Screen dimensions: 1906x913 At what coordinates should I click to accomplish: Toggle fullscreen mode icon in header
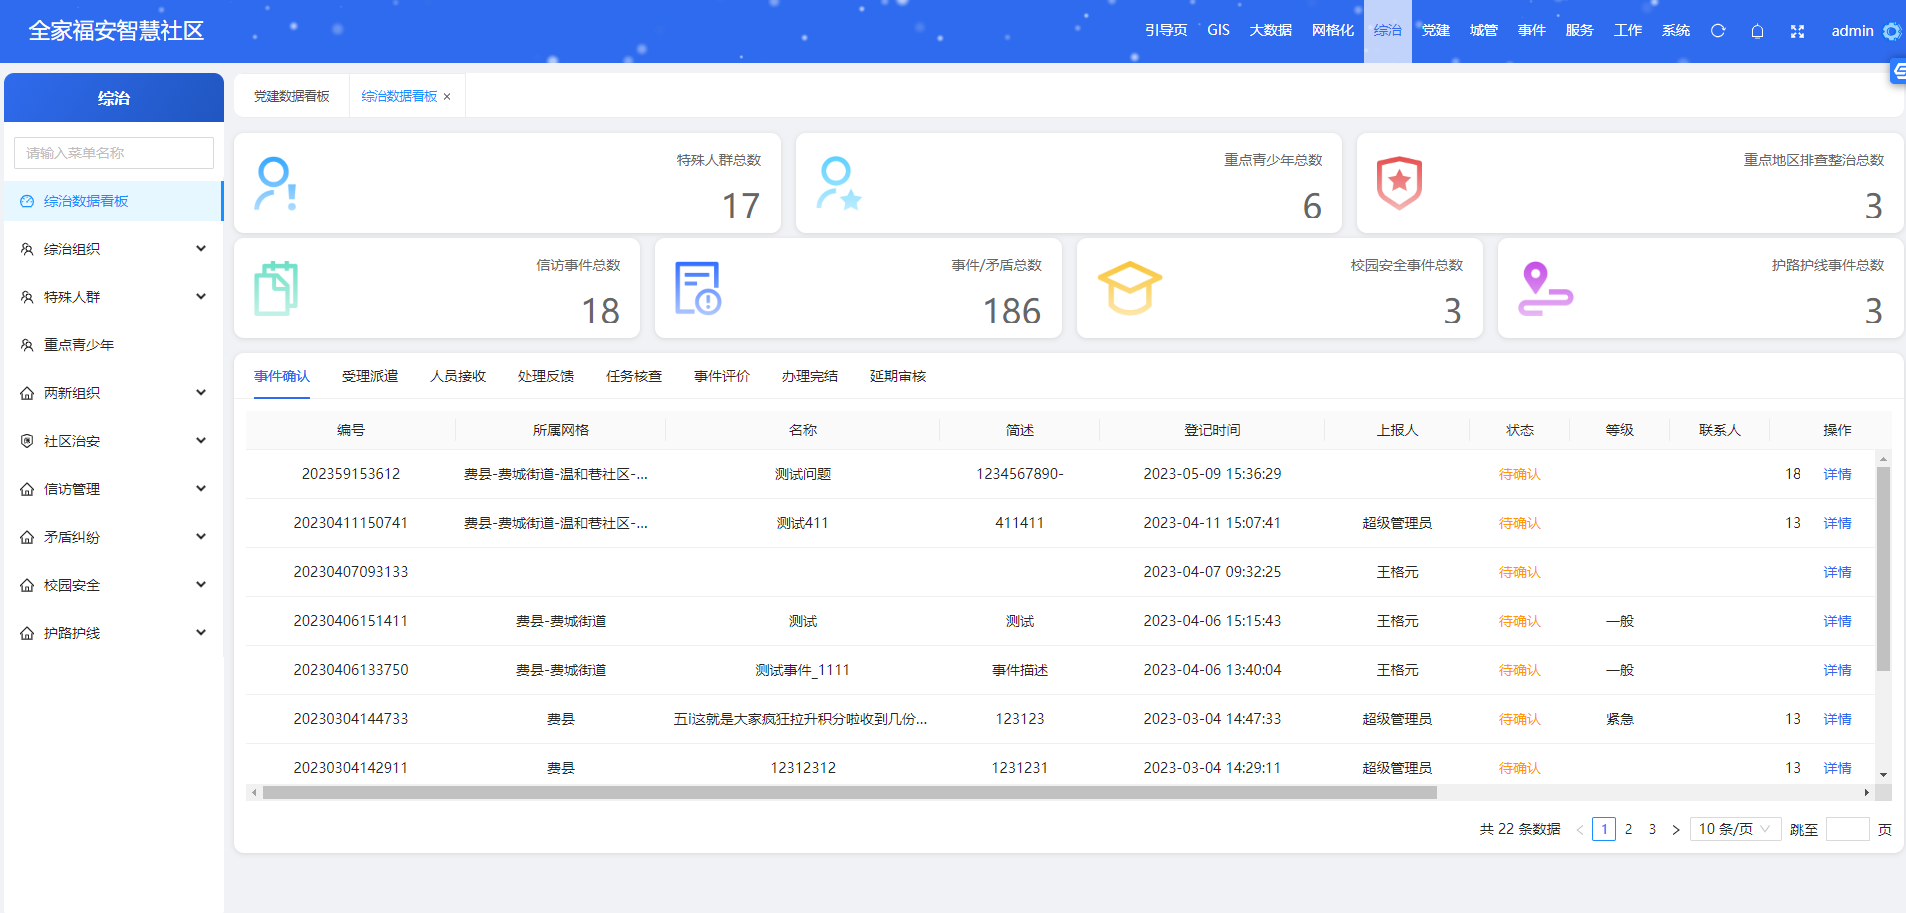(1797, 31)
